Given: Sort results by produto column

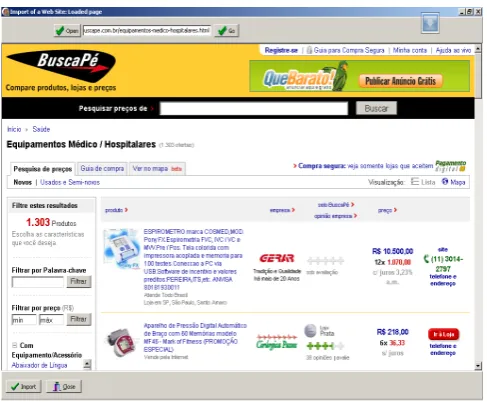Looking at the screenshot, I should (116, 210).
